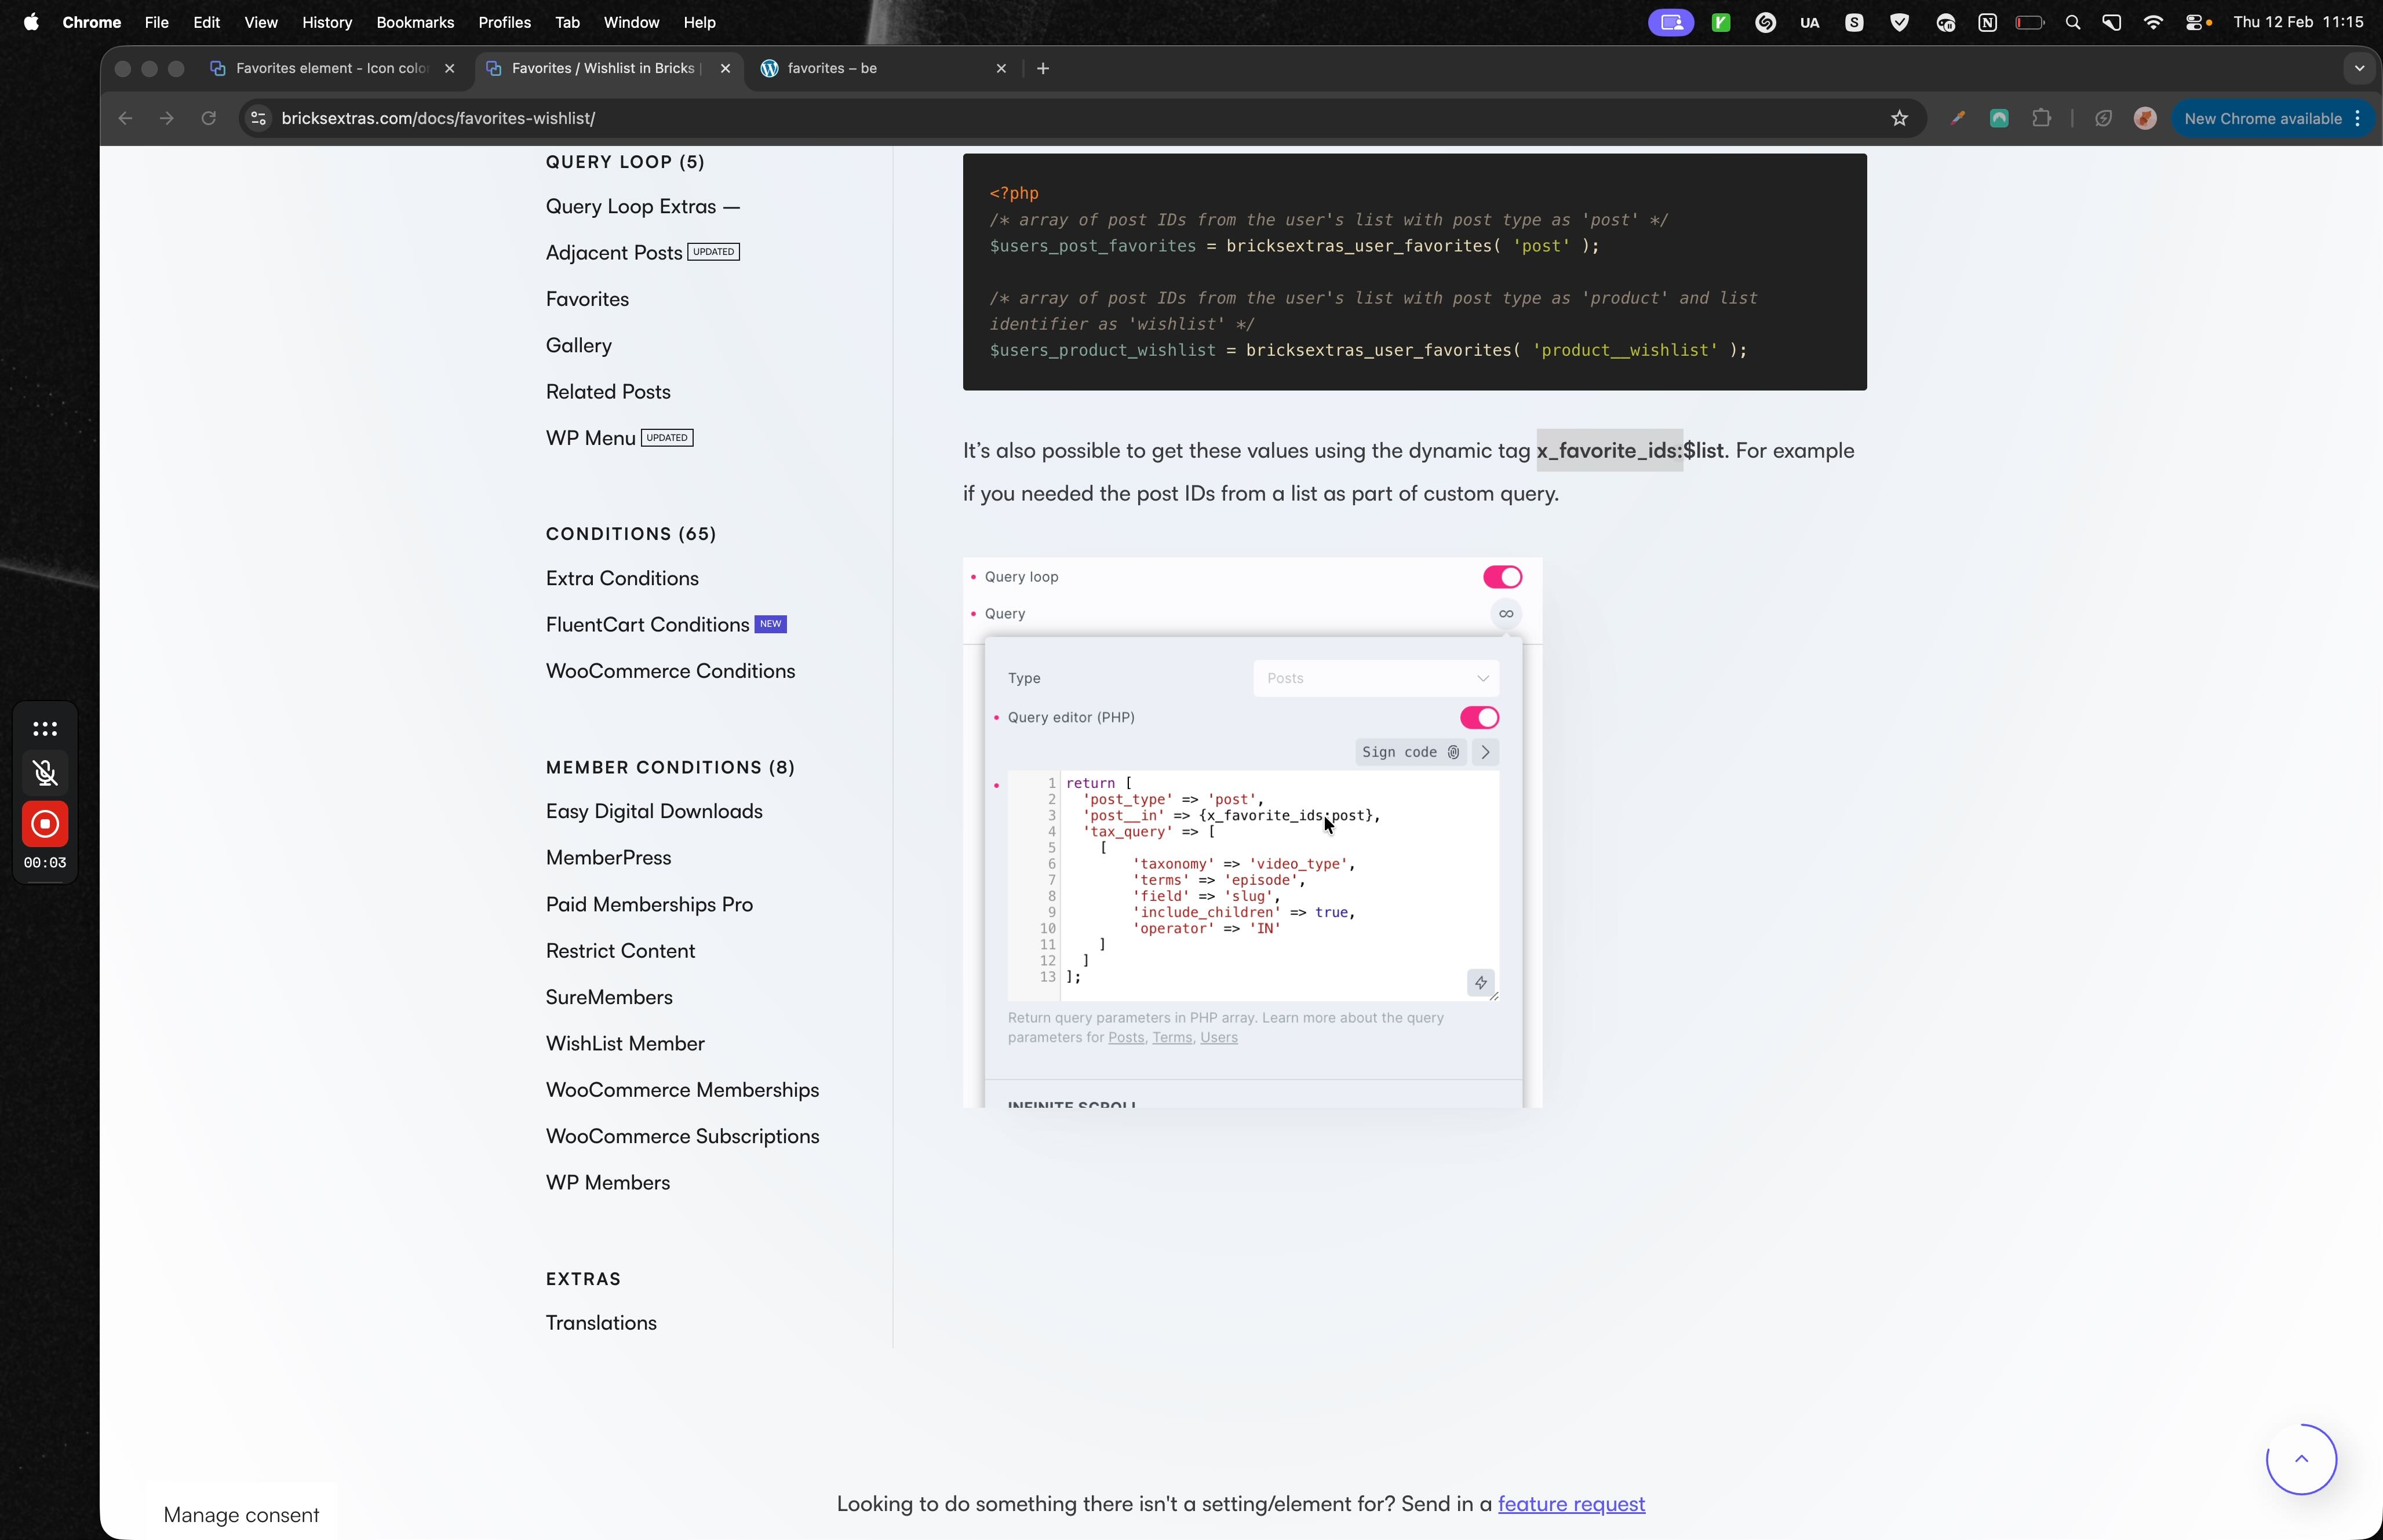Open the View menu in menu bar
This screenshot has height=1540, width=2383.
tap(261, 22)
